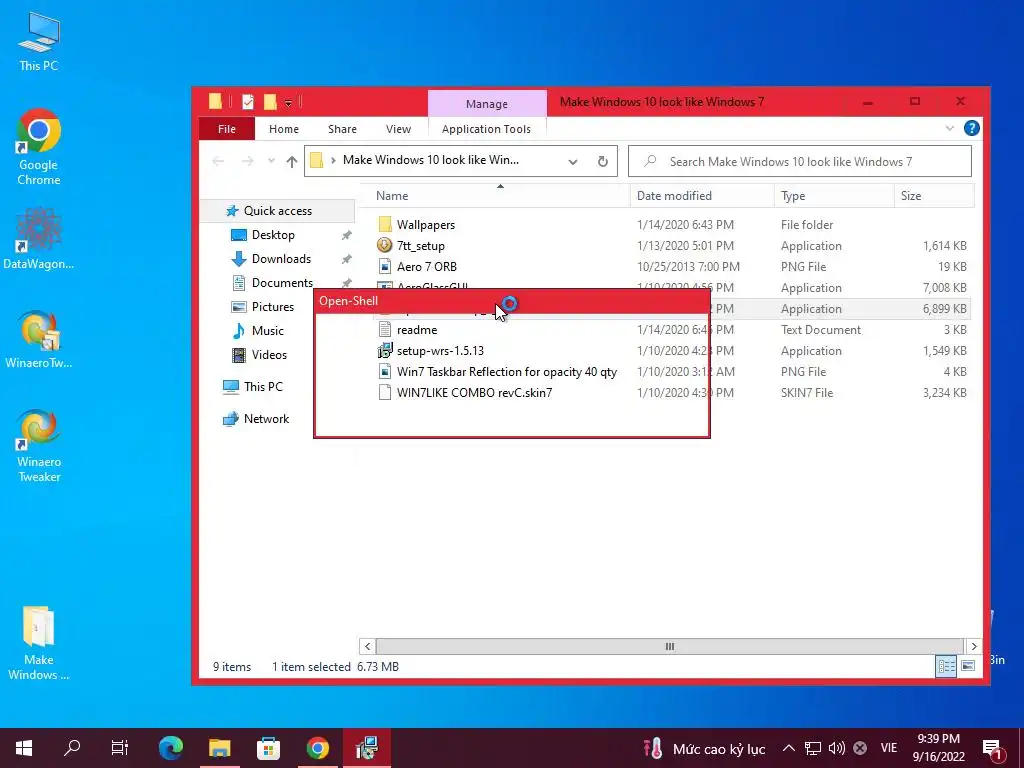Viewport: 1024px width, 768px height.
Task: Click the Properties quick toolbar icon
Action: [x=248, y=102]
